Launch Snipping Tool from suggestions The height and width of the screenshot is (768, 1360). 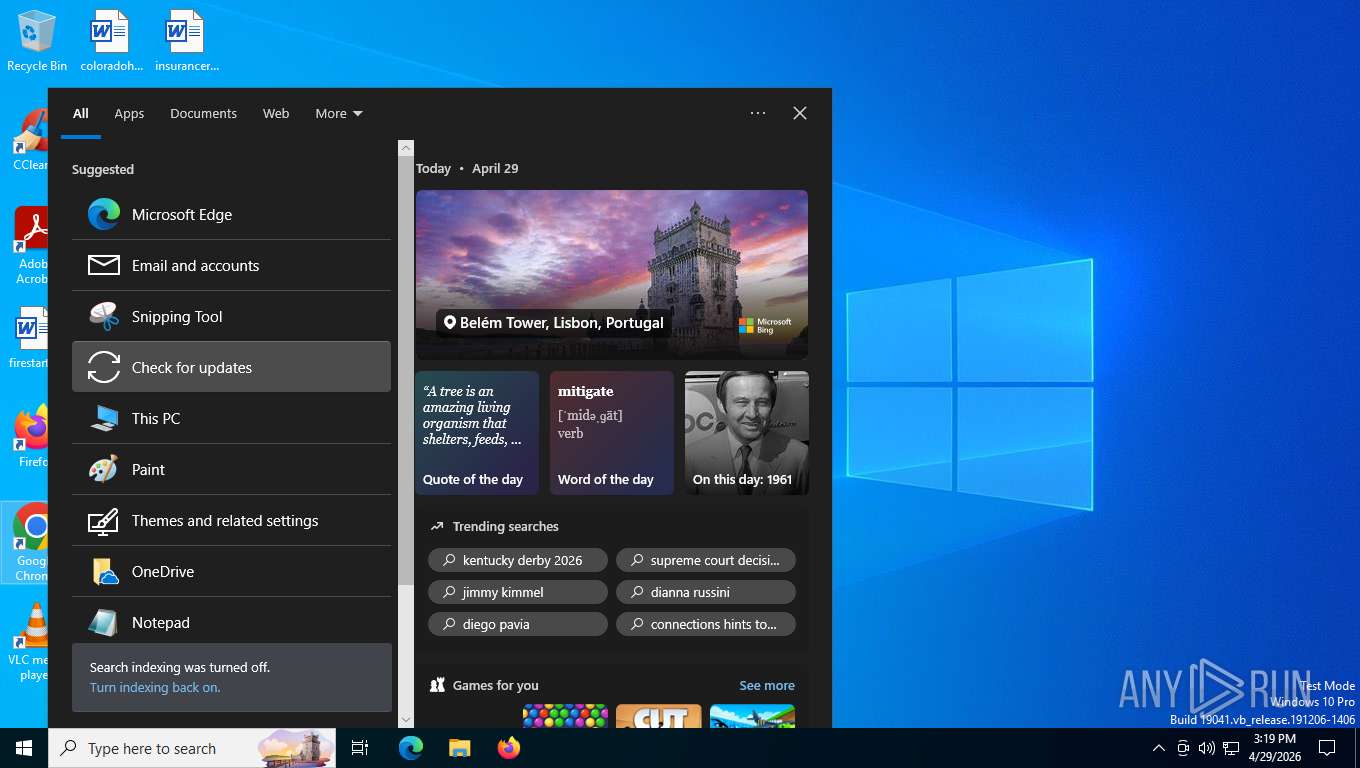click(x=231, y=316)
